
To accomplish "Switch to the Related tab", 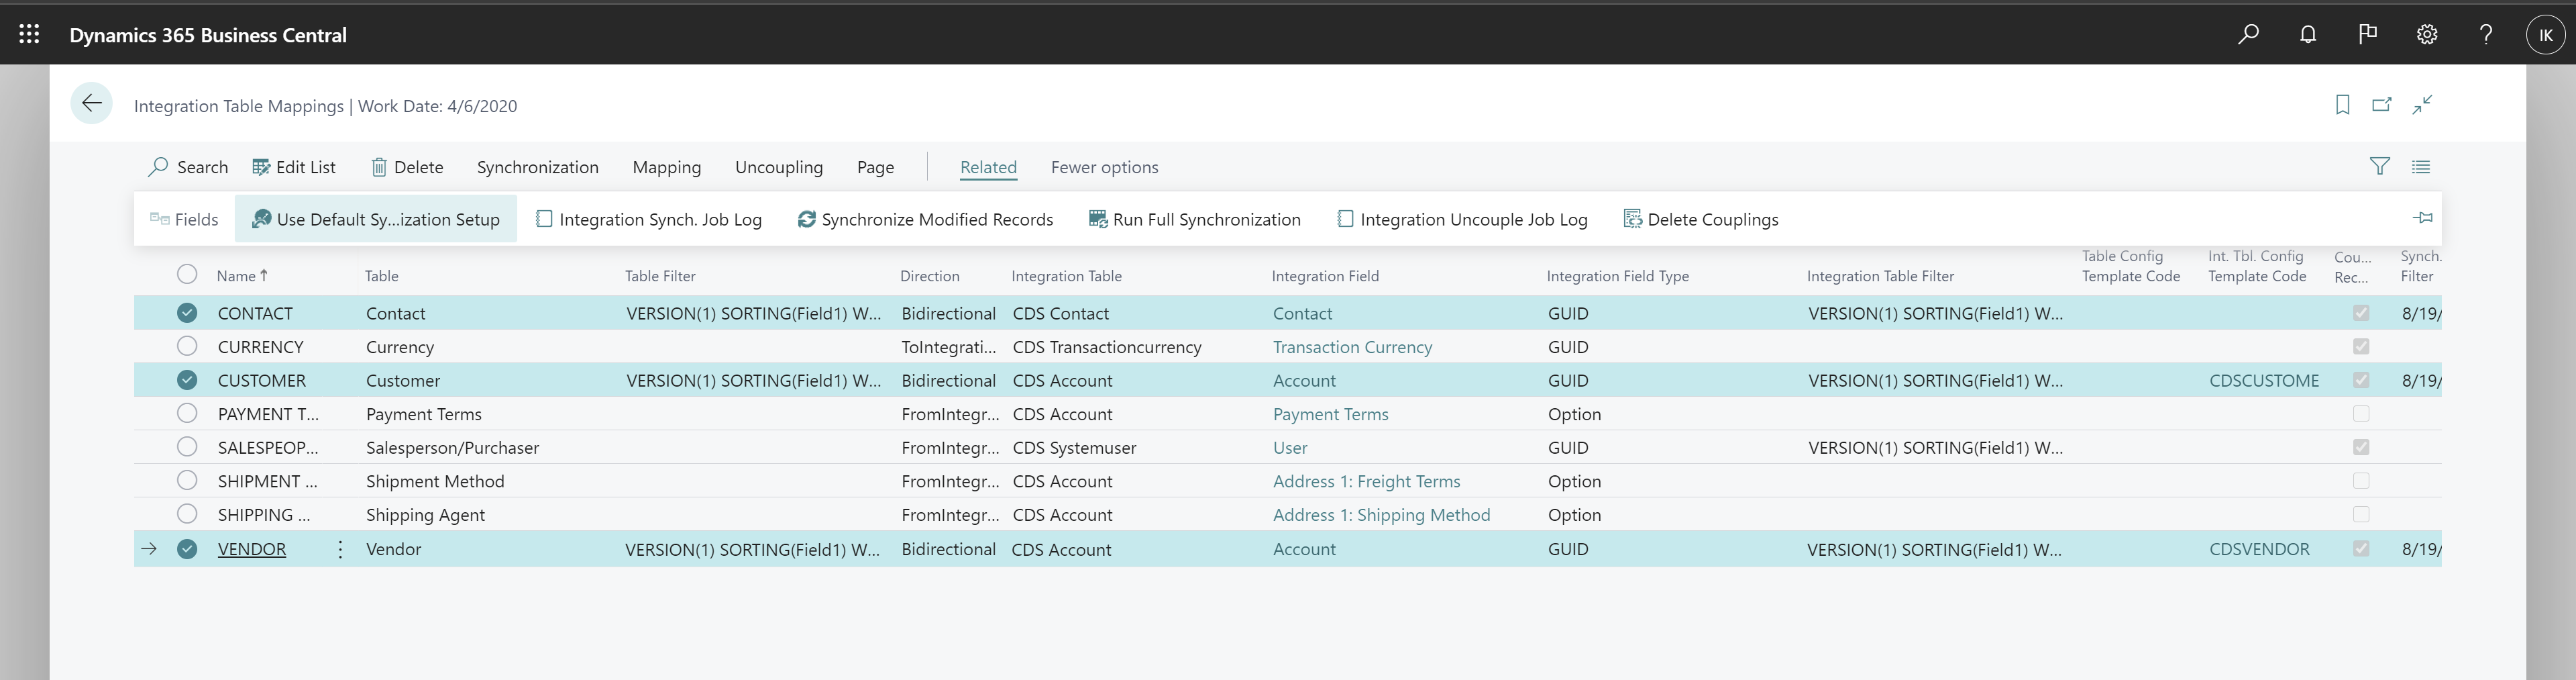I will [988, 166].
